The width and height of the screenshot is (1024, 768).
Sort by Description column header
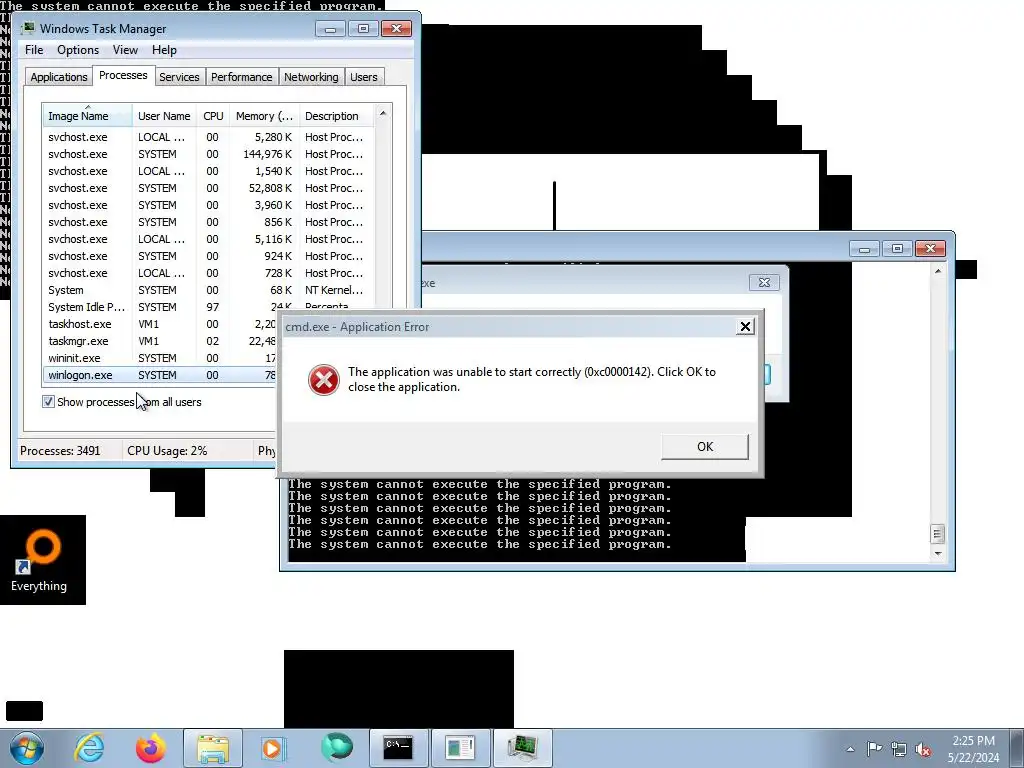click(336, 116)
